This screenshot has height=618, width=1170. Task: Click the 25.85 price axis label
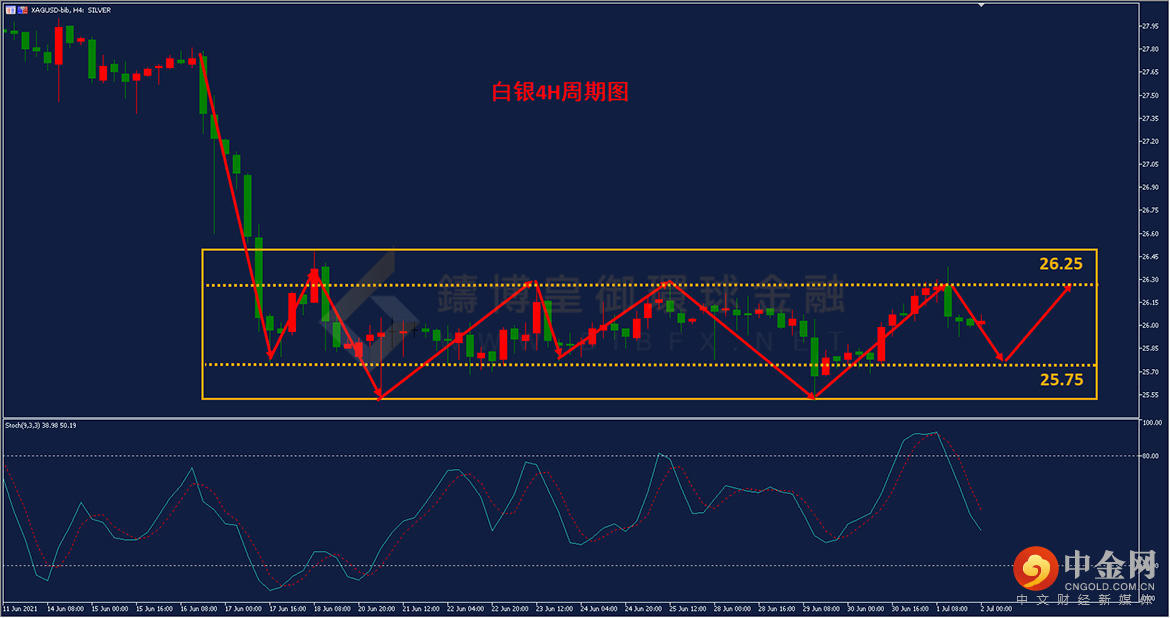click(x=1150, y=349)
